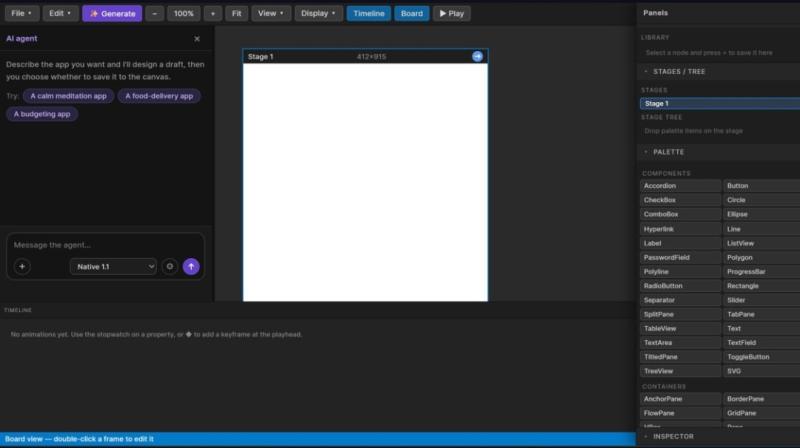Open the File menu
Viewport: 800px width, 448px height.
21,13
